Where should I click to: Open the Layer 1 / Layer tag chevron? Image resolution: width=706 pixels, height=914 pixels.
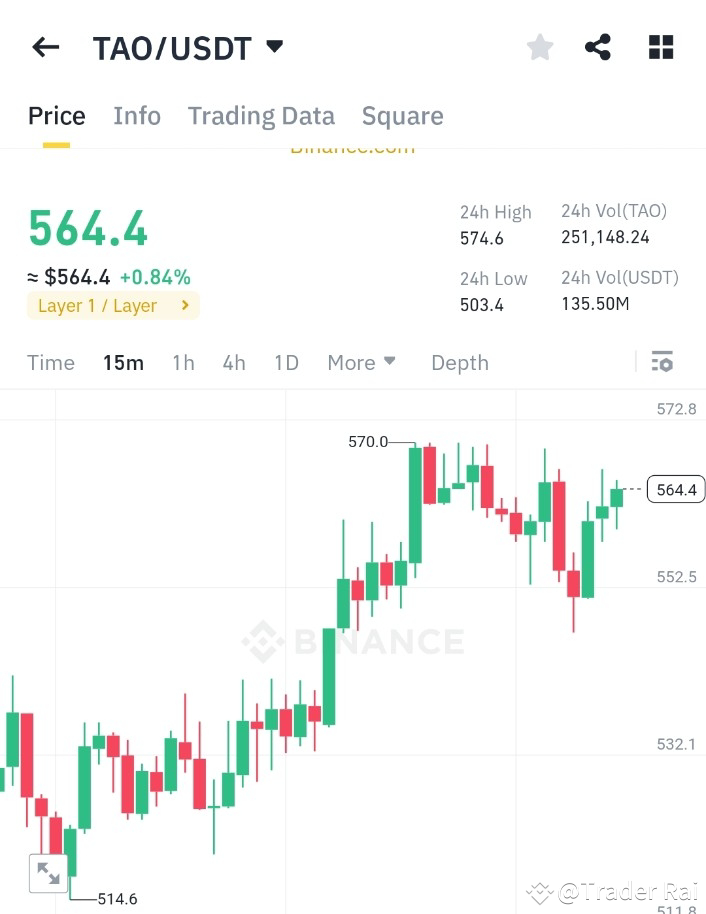click(184, 305)
